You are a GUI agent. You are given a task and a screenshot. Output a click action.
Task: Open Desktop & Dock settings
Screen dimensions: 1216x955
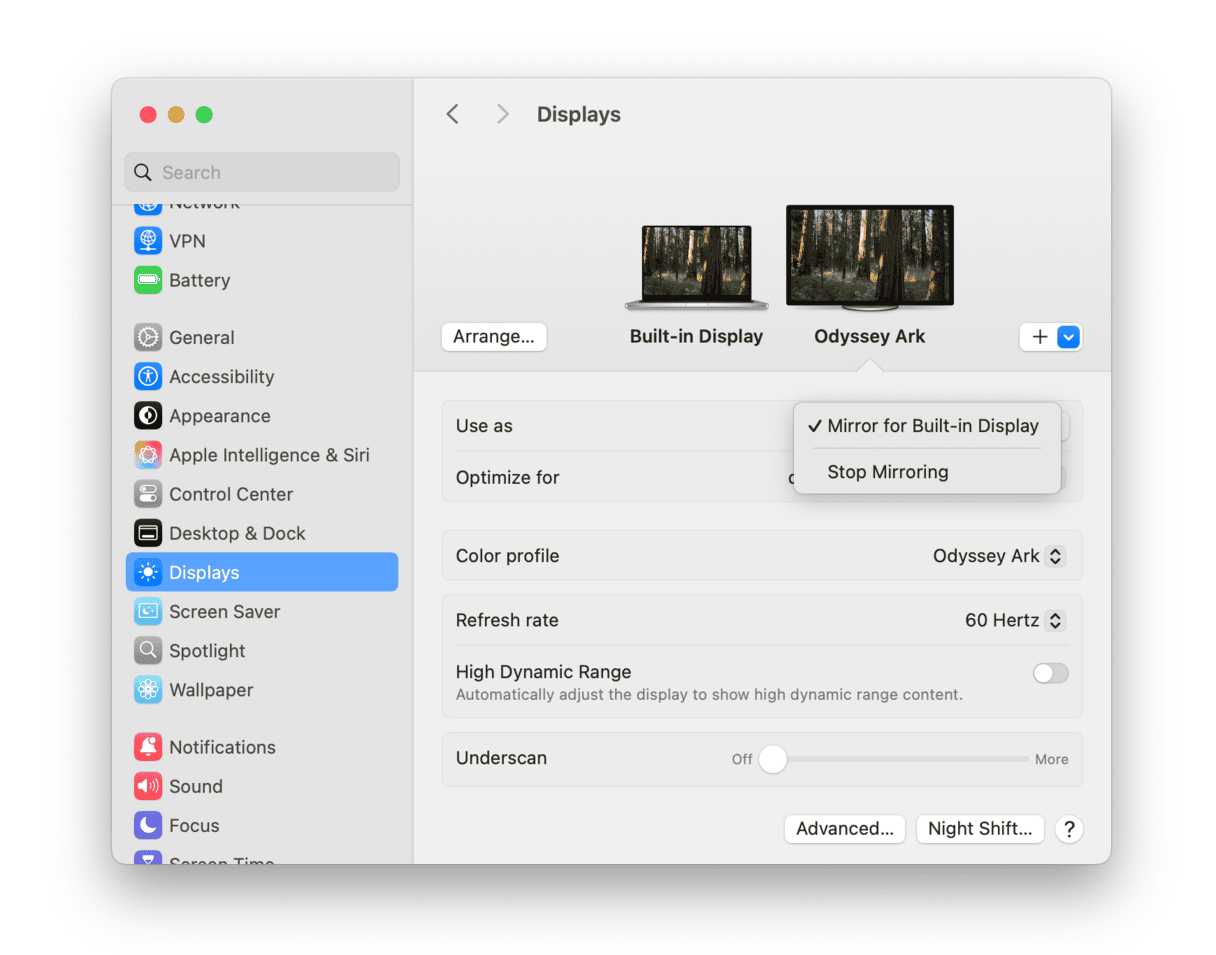[262, 533]
